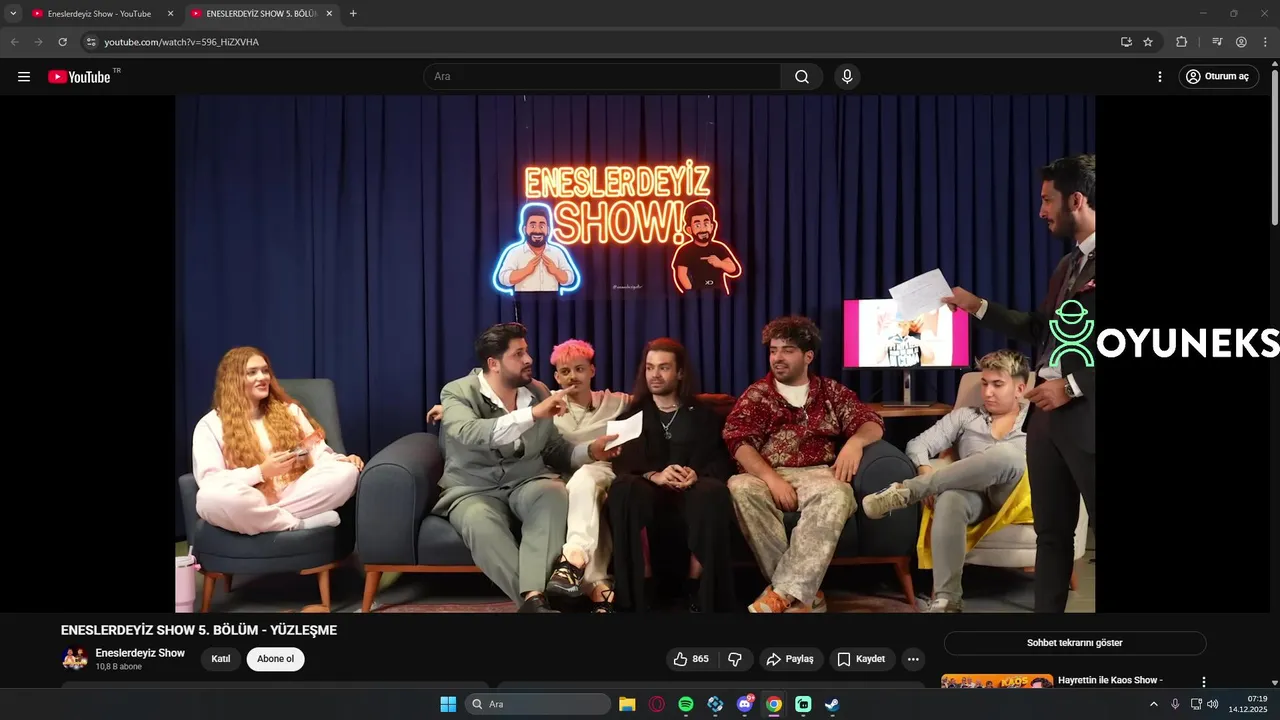Start voice search with the microphone
Viewport: 1280px width, 720px height.
[x=847, y=76]
